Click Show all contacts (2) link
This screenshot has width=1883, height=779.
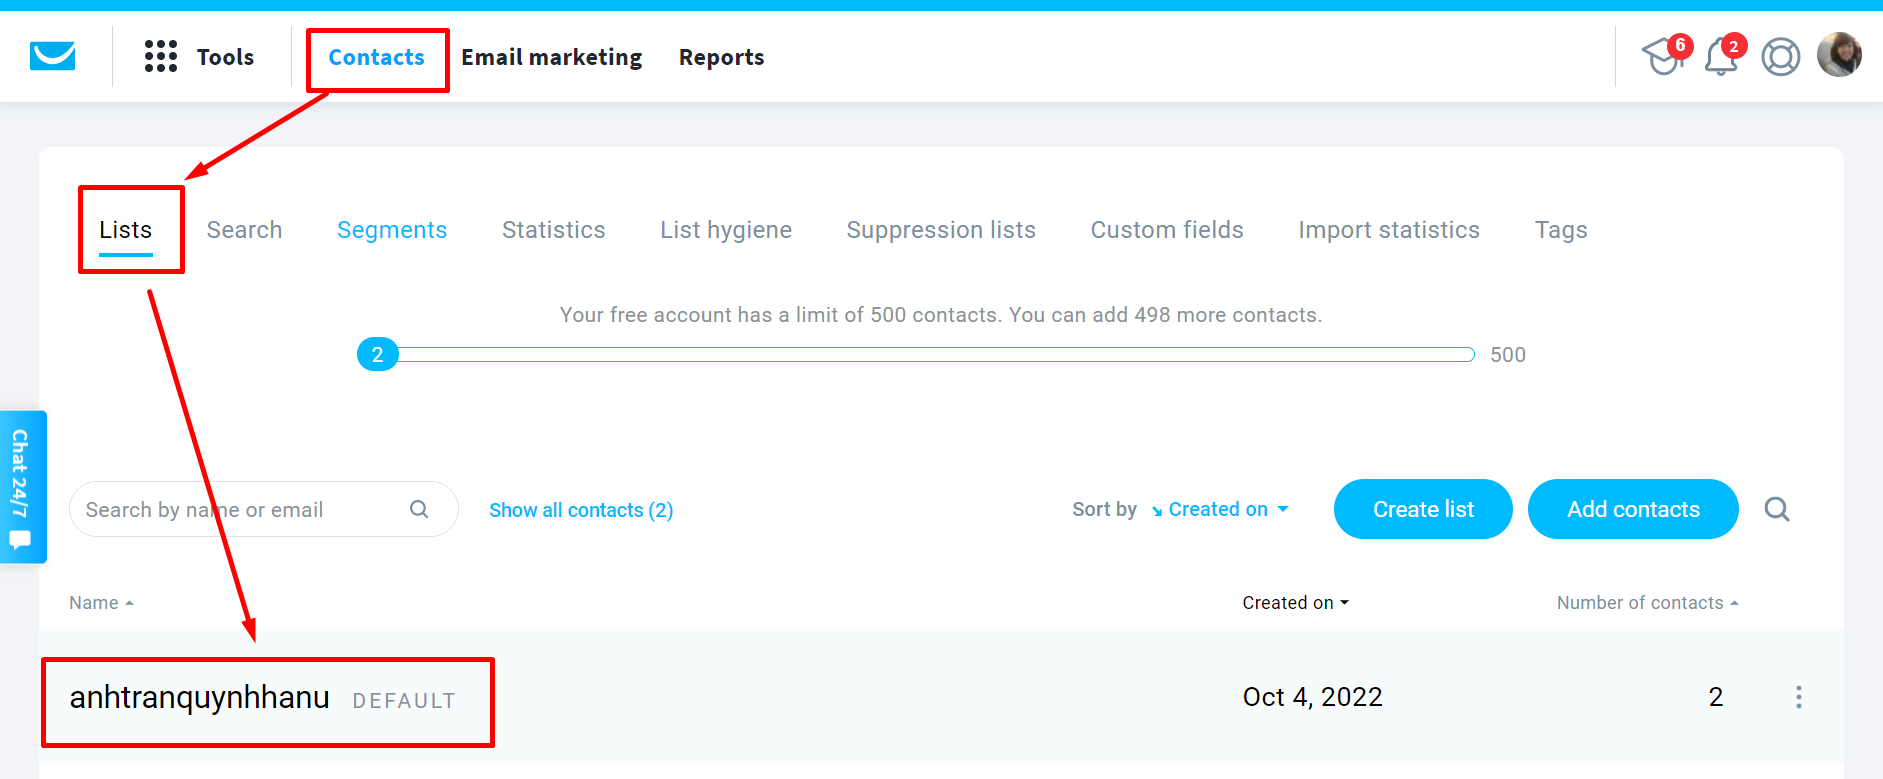[x=581, y=510]
